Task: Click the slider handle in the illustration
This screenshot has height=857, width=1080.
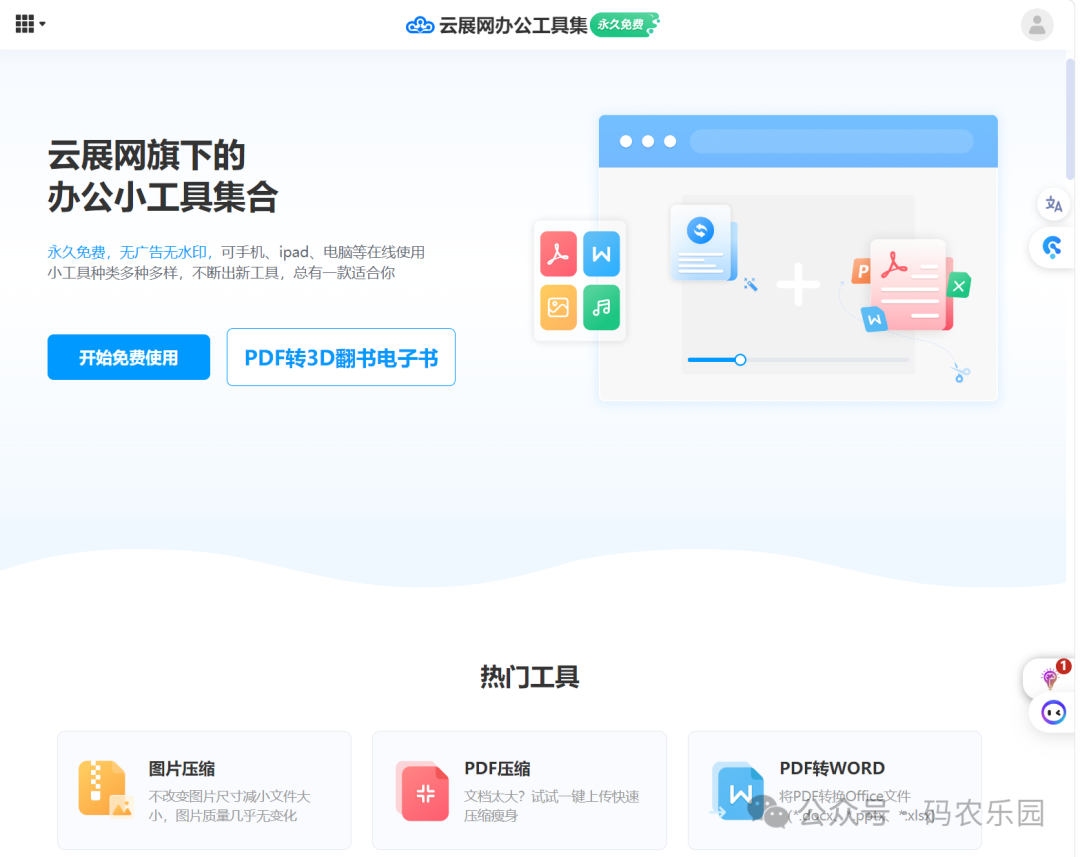Action: coord(740,360)
